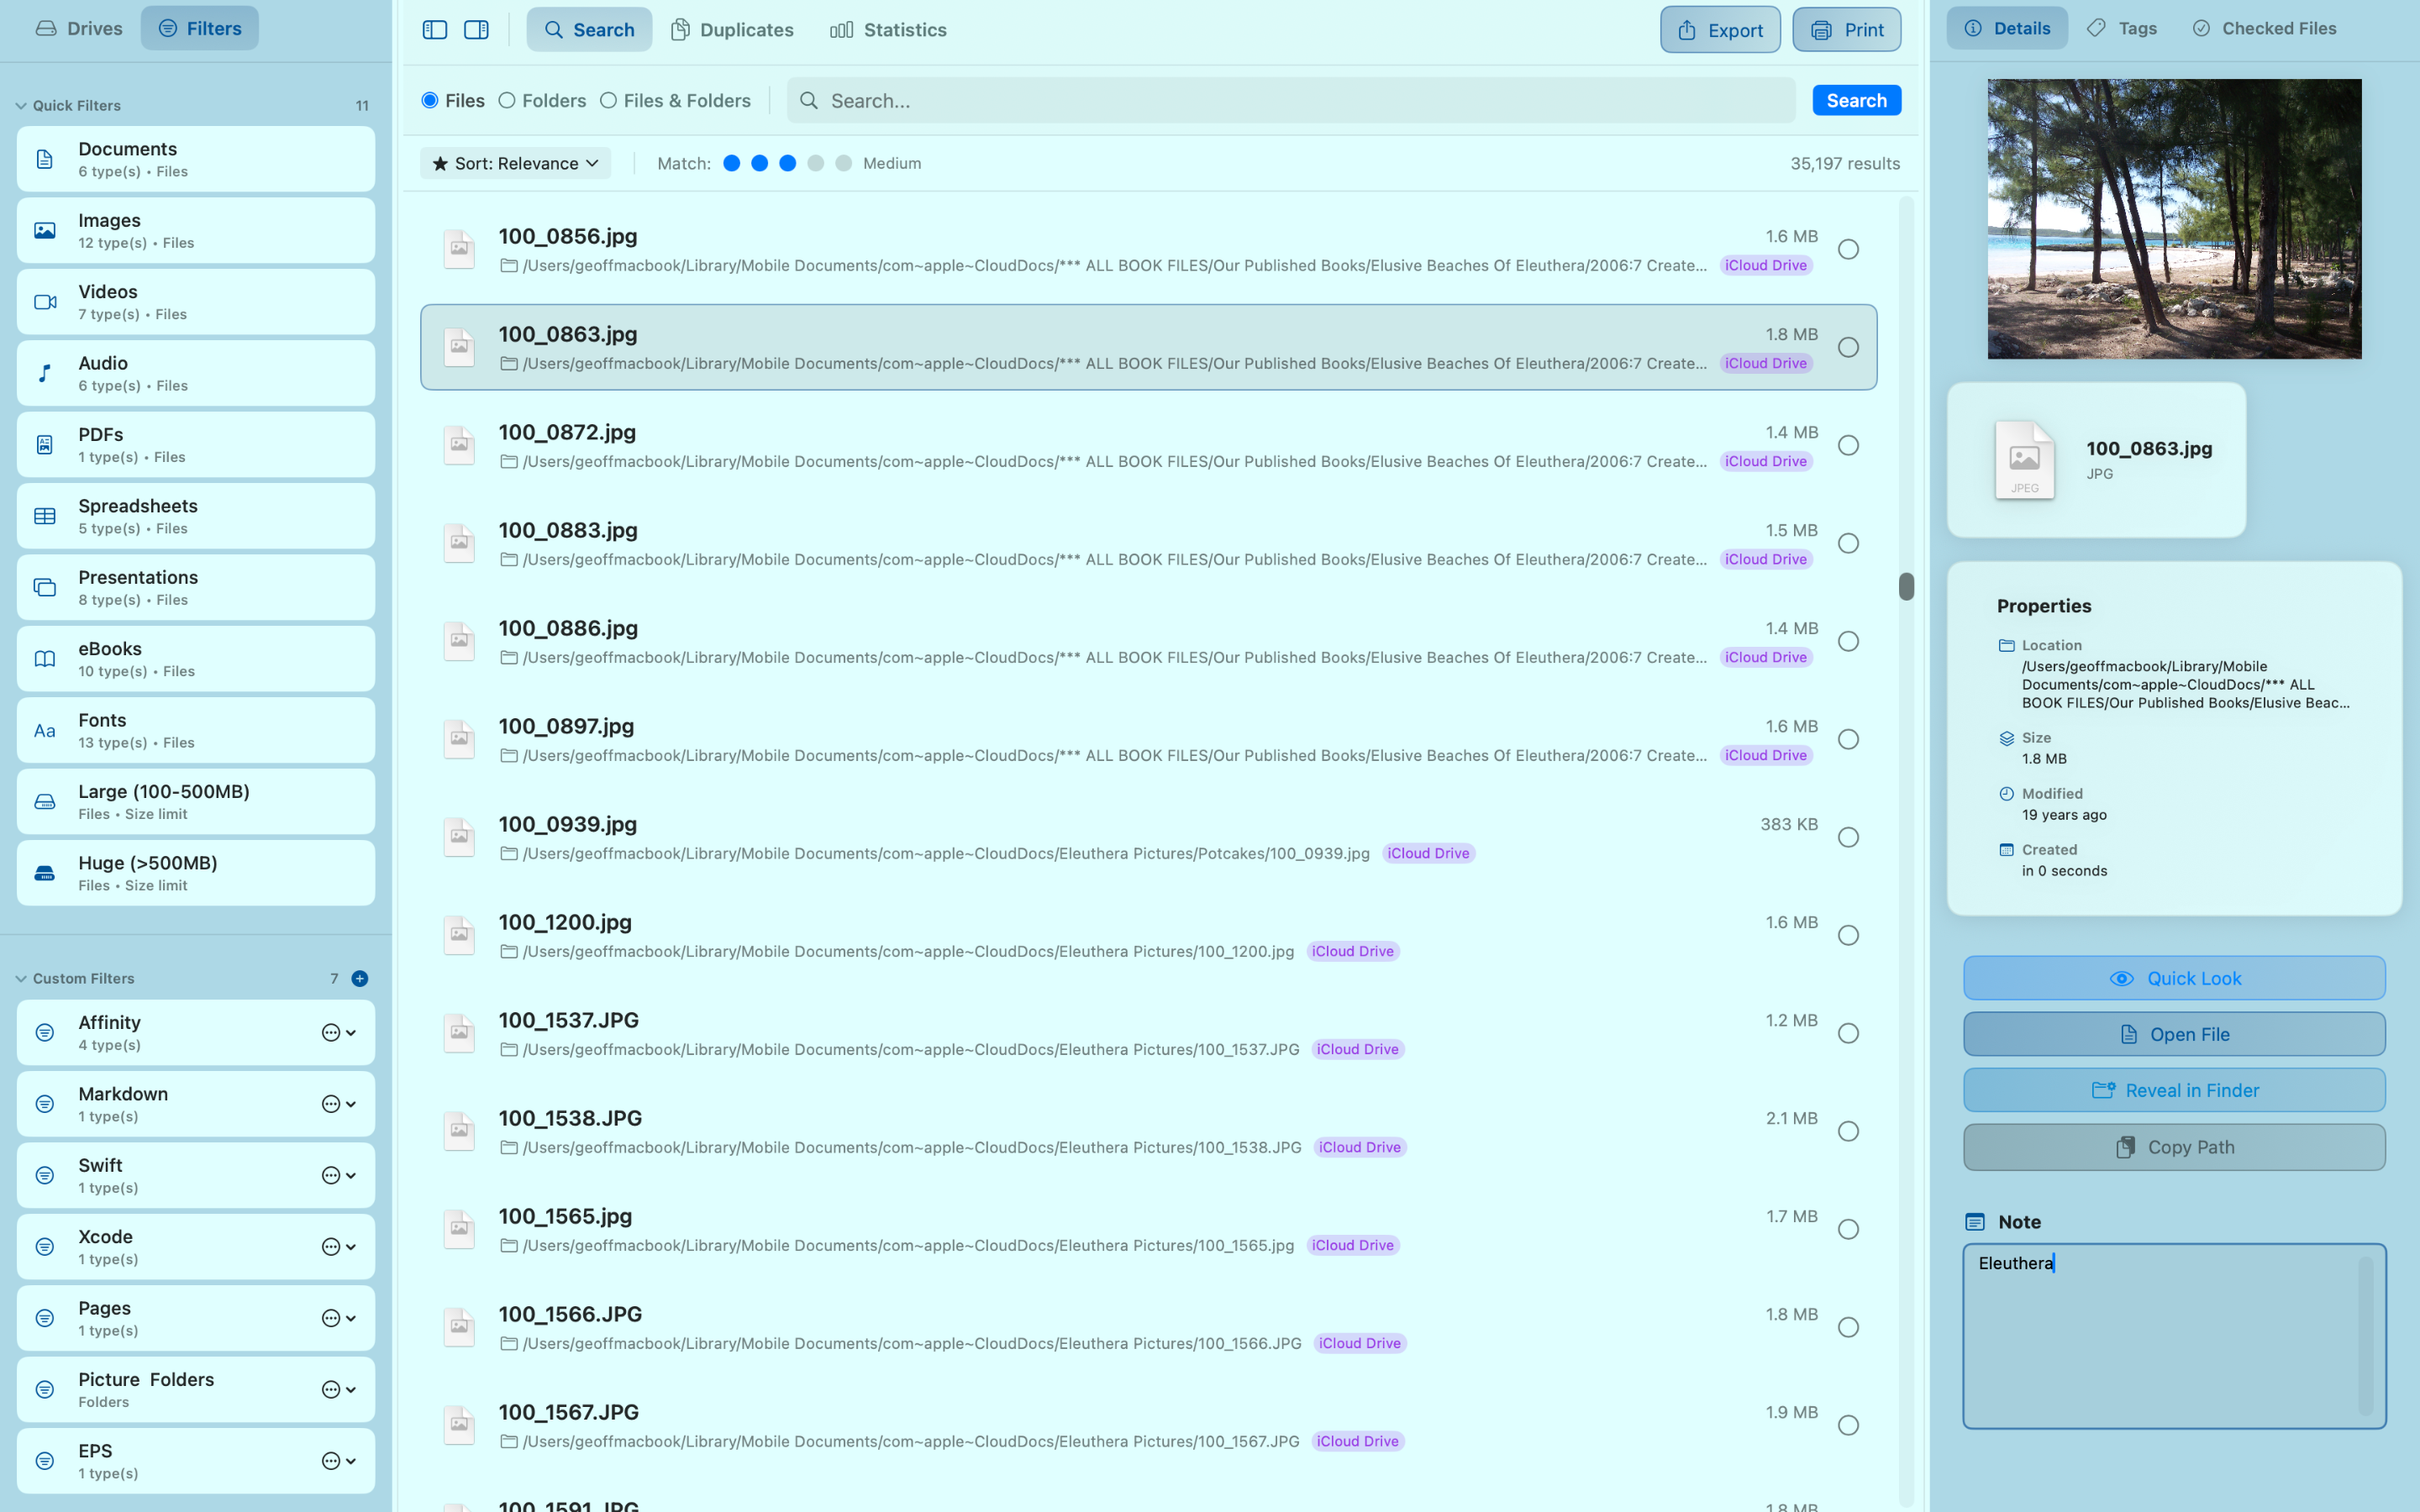Select the Xcode custom filter
2420x1512 pixels.
tap(196, 1247)
